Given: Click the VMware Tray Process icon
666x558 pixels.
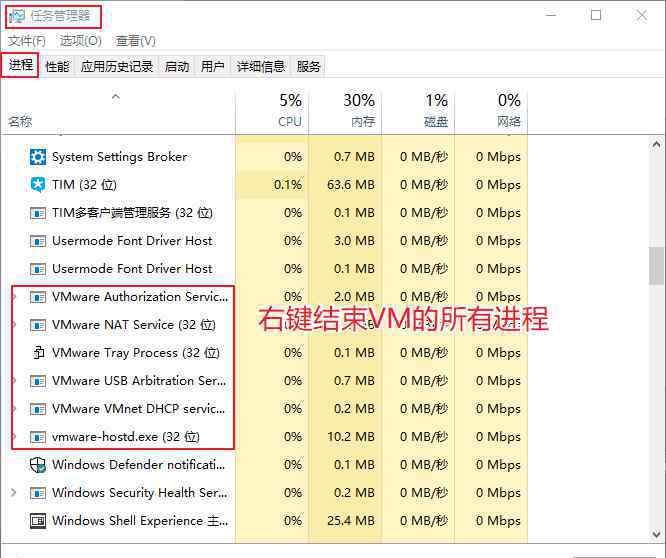Looking at the screenshot, I should [x=39, y=353].
